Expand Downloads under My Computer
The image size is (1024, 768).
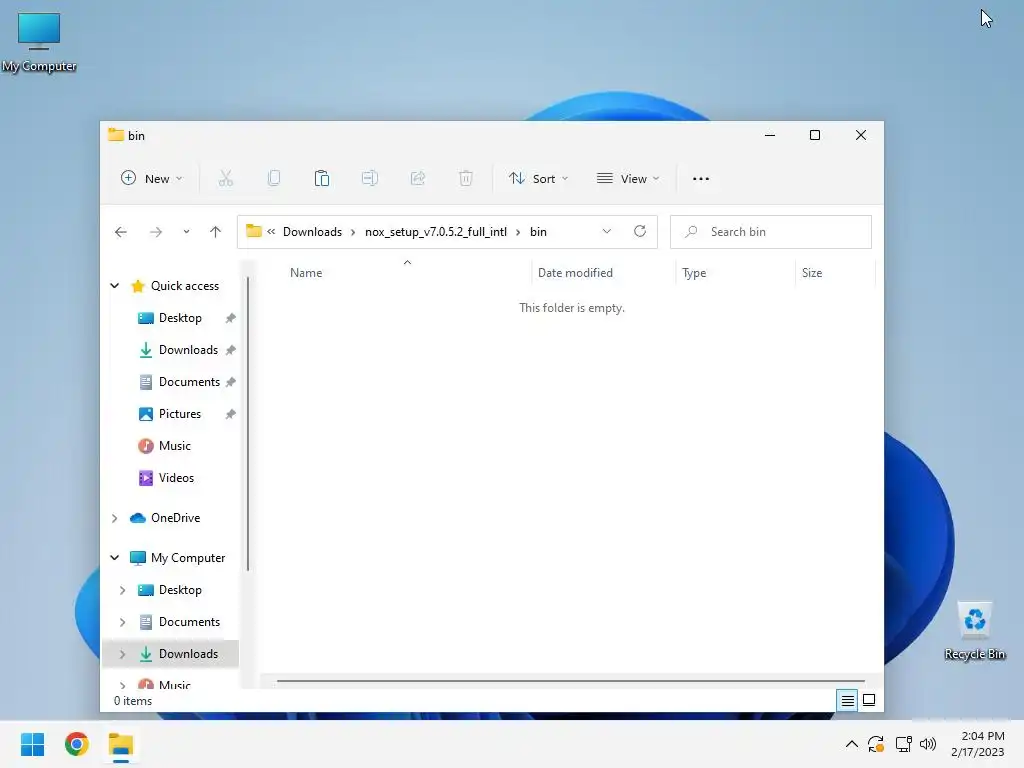[123, 654]
